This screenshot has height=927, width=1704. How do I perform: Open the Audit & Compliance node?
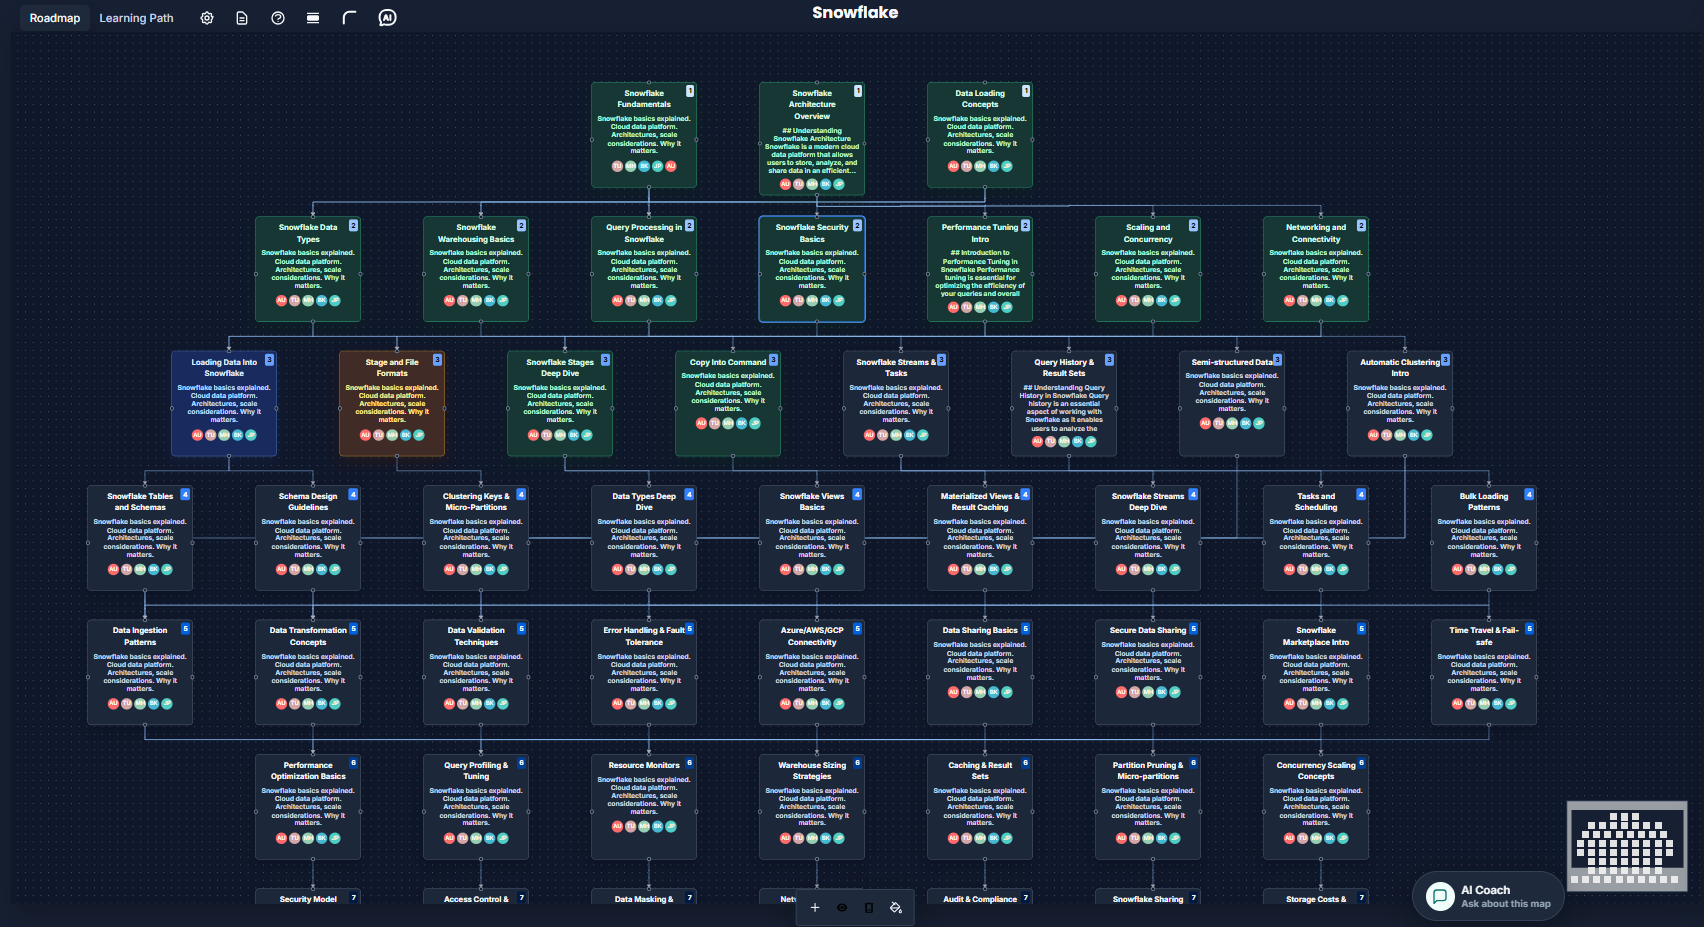980,898
